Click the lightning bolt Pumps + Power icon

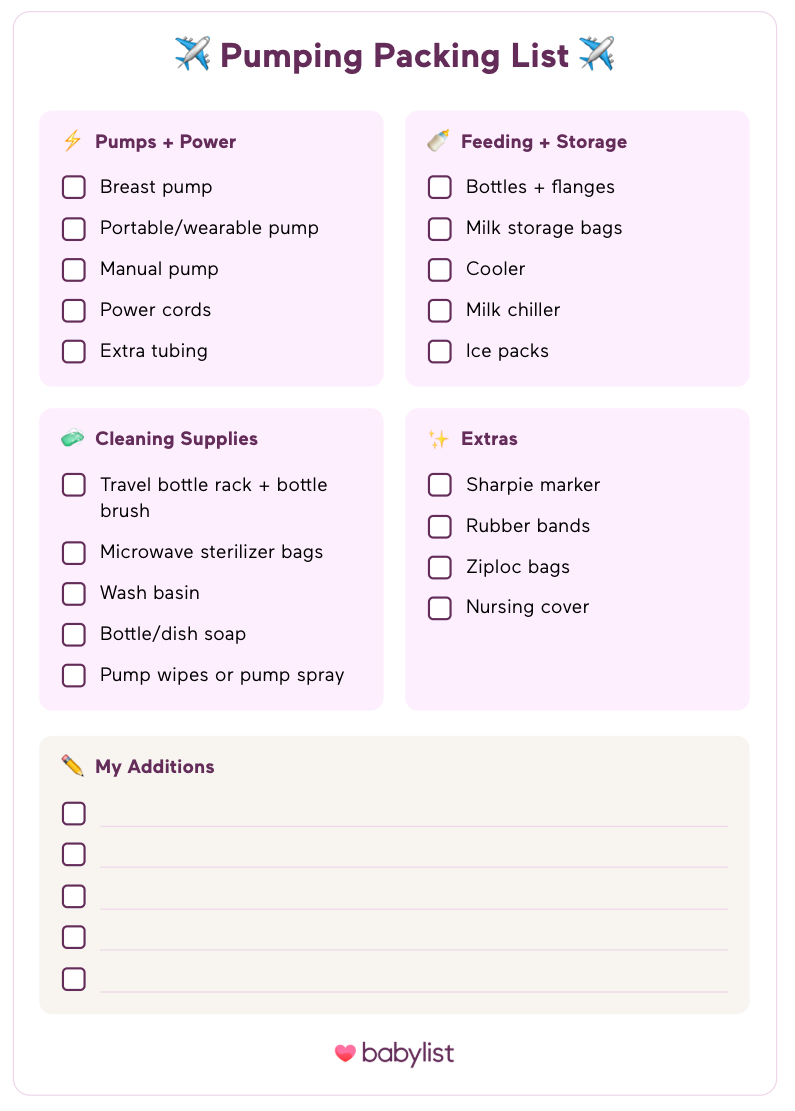pos(72,141)
